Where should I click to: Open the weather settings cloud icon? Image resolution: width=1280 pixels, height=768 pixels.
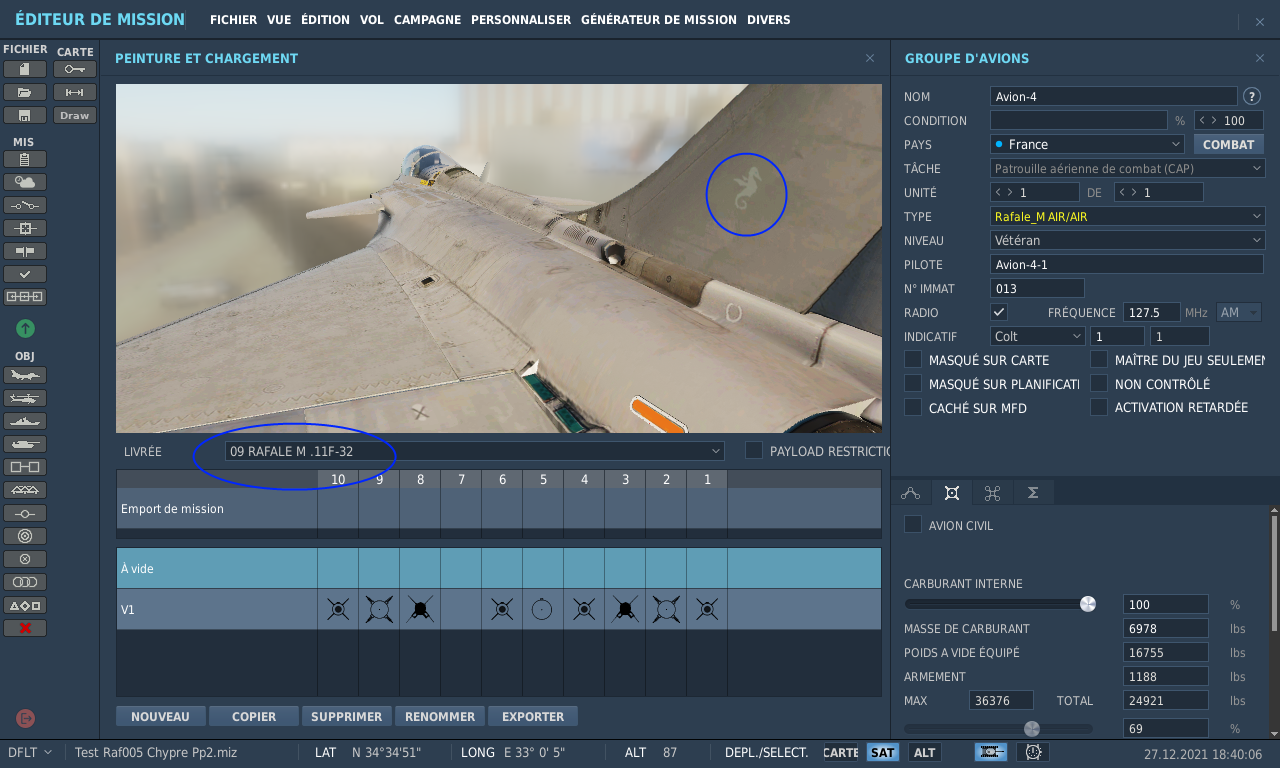25,182
